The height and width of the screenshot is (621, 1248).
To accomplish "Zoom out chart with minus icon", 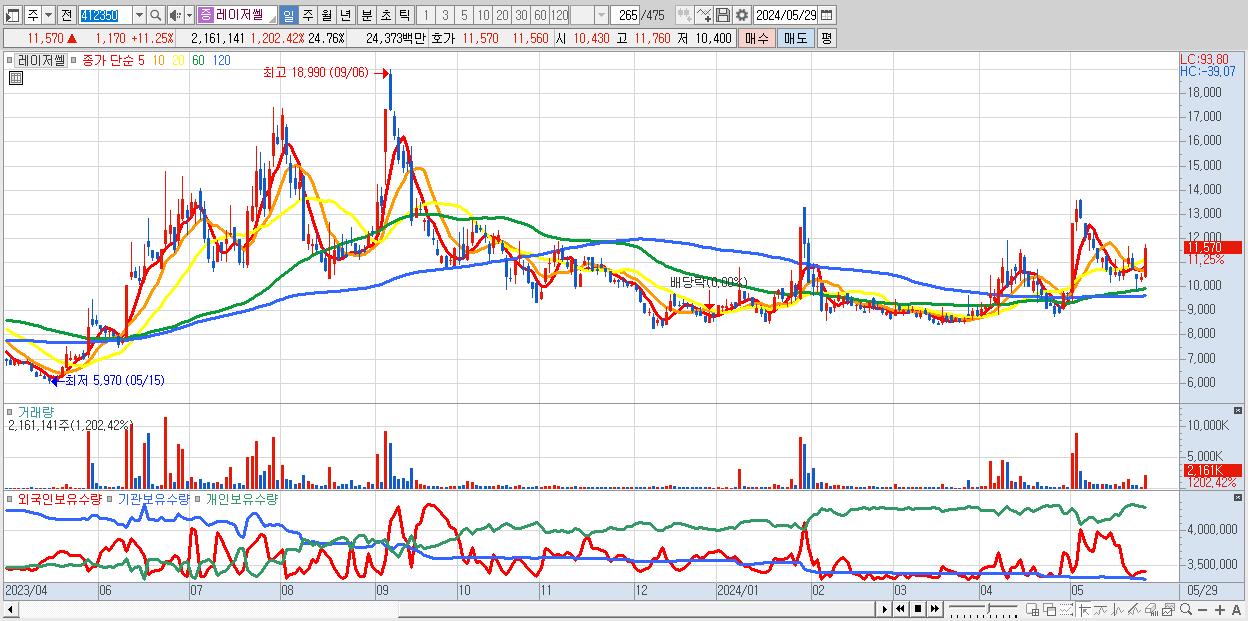I will pyautogui.click(x=1203, y=610).
